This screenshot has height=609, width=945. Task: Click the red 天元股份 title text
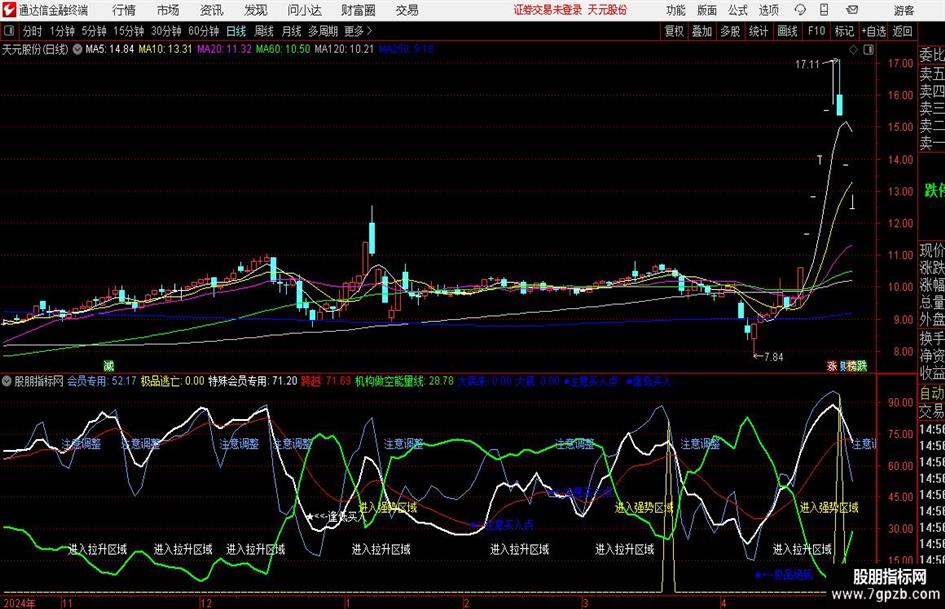pos(608,10)
